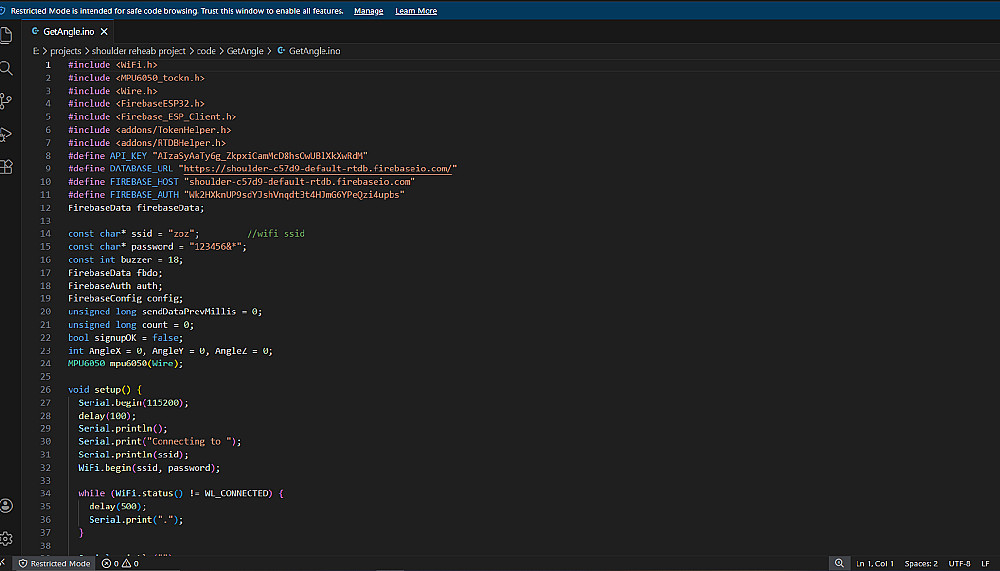Open the Firebase database URL link in code

coord(320,168)
